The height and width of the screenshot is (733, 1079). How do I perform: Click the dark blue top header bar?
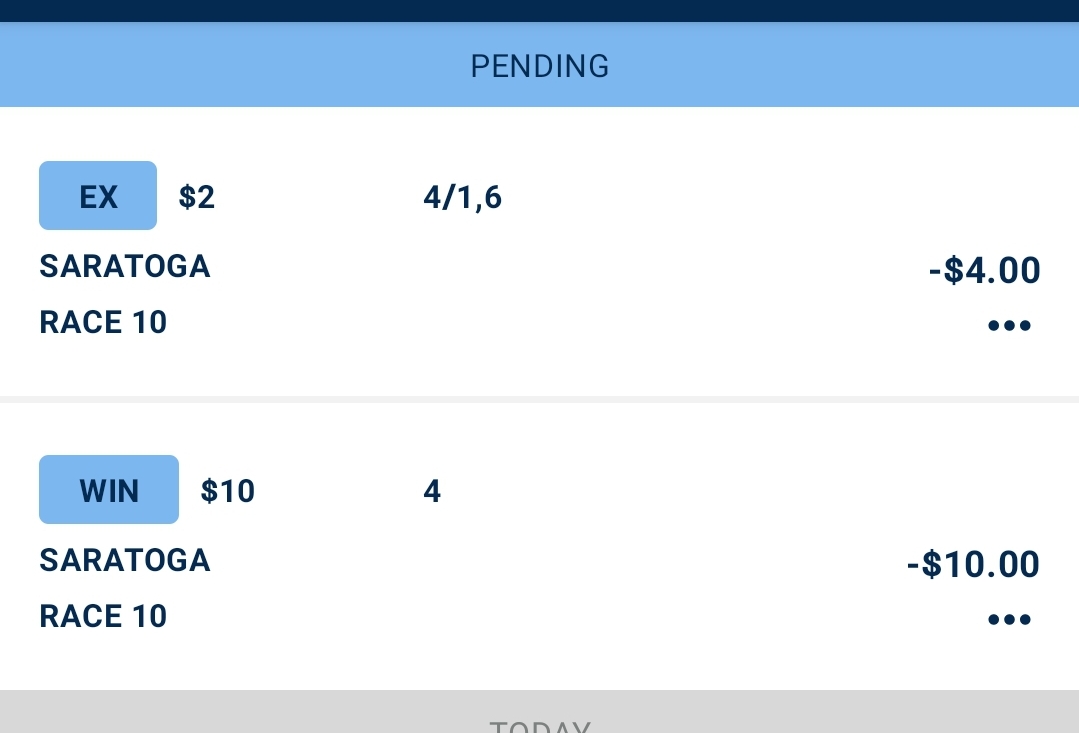[540, 11]
